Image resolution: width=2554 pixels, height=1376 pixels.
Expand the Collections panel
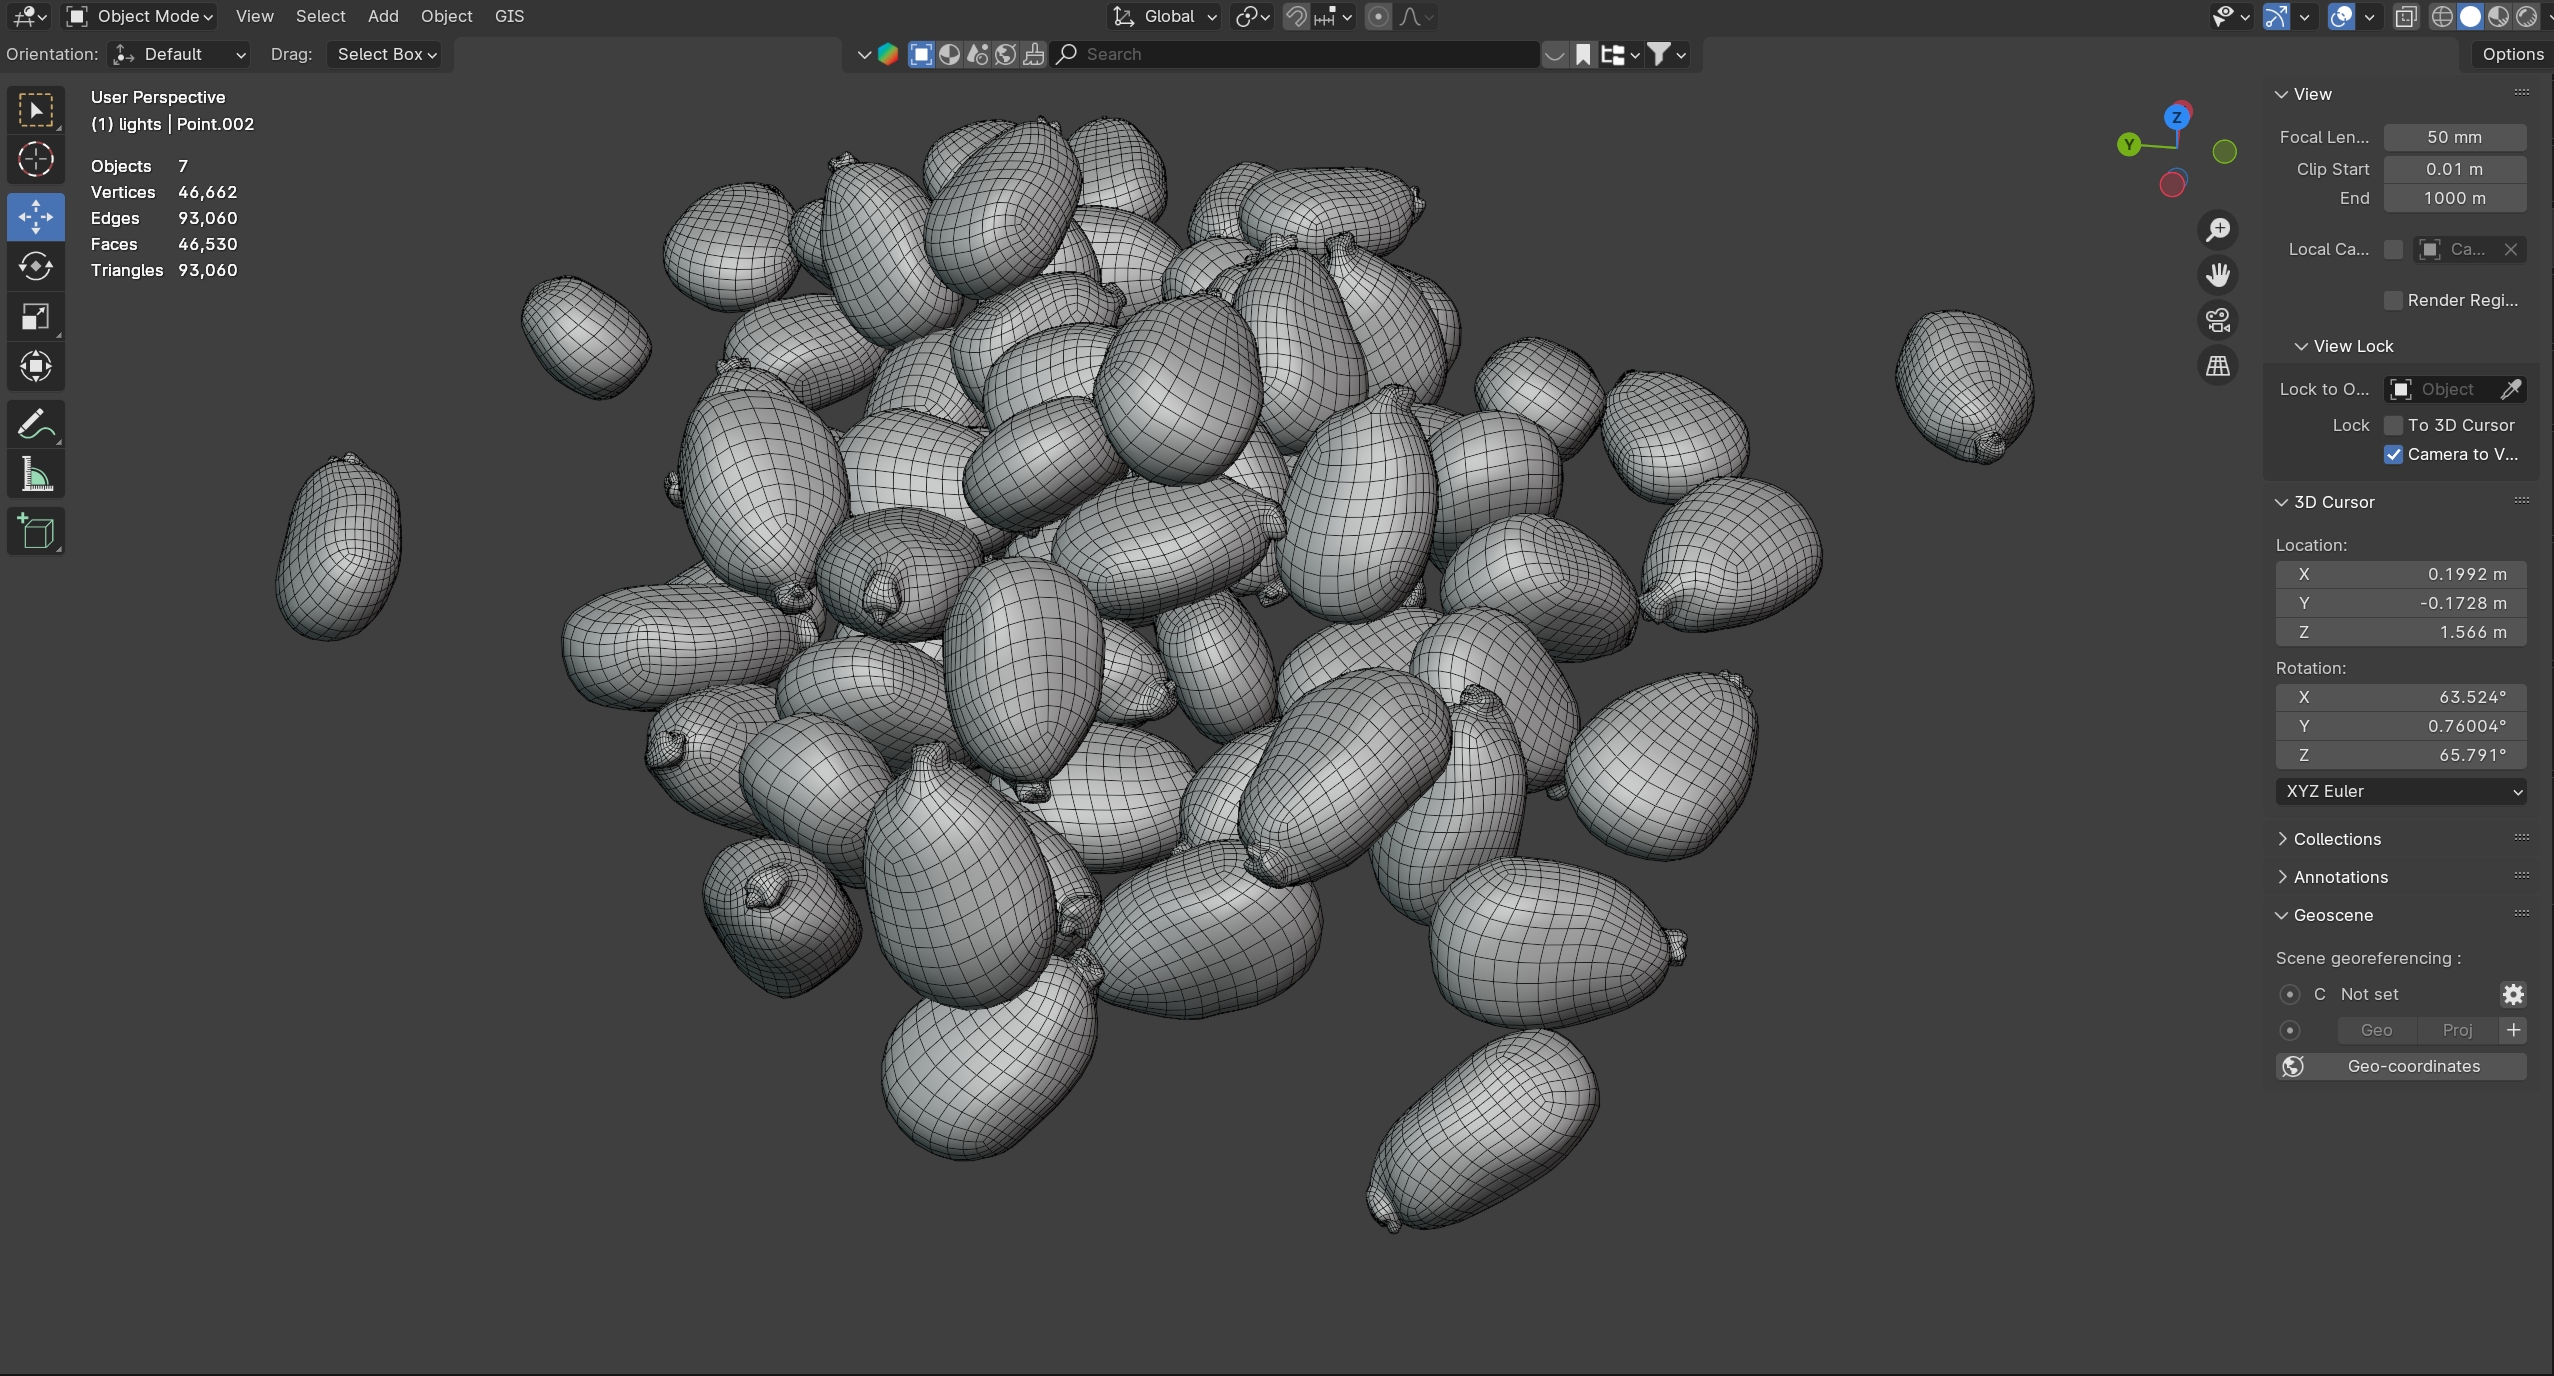pos(2336,839)
